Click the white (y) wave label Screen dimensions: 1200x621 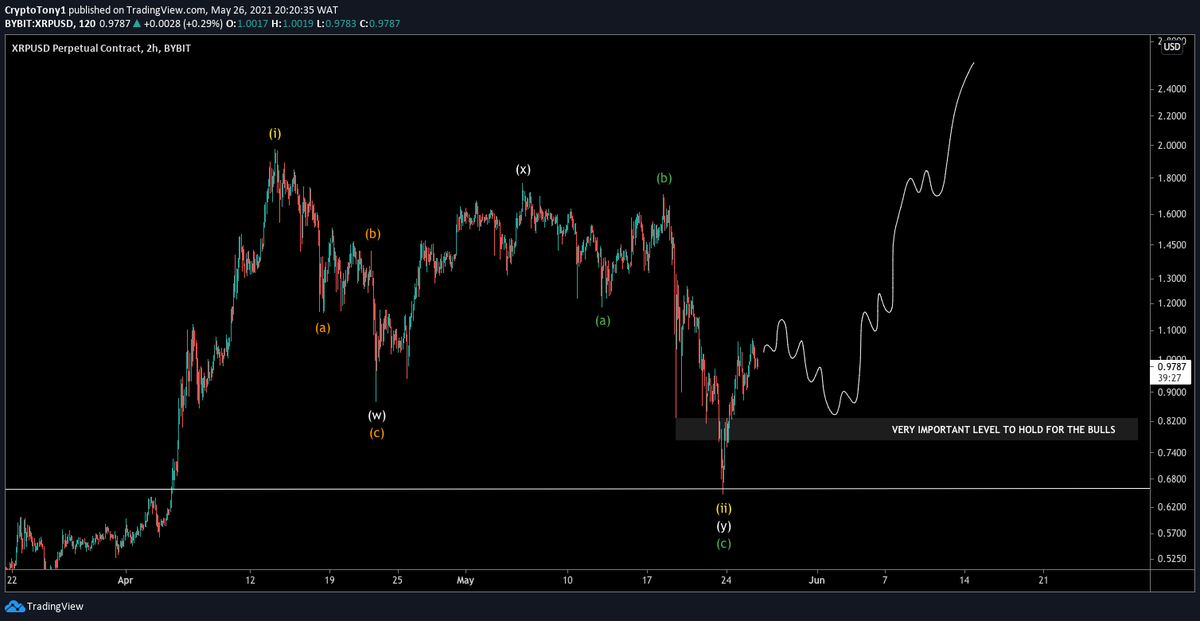pos(723,526)
